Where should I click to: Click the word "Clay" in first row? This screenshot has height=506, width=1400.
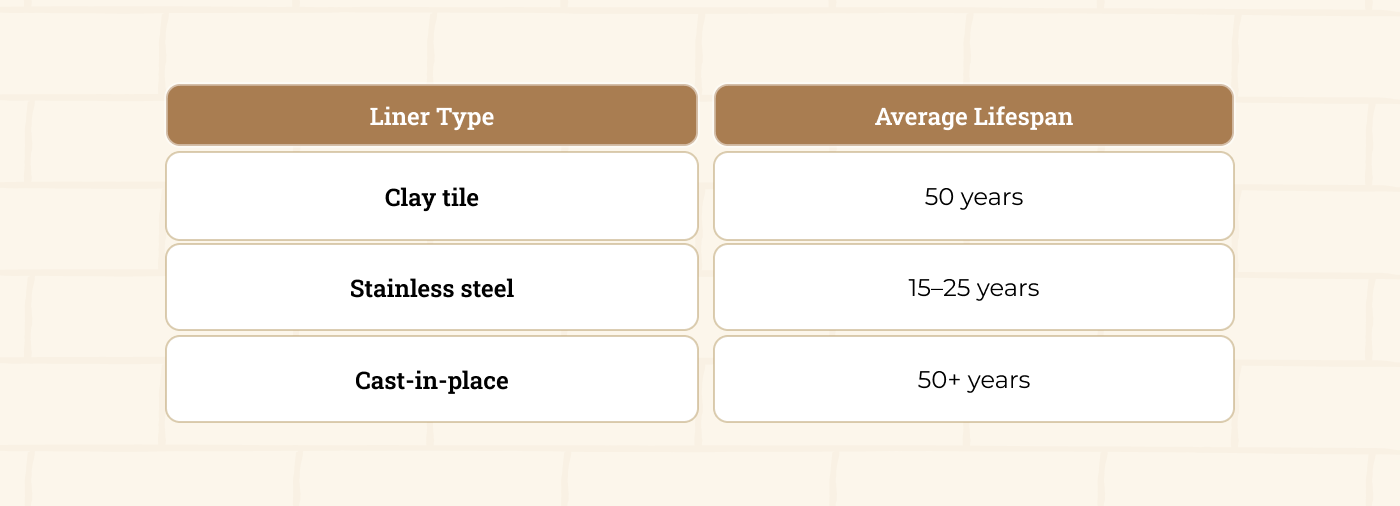coord(408,198)
